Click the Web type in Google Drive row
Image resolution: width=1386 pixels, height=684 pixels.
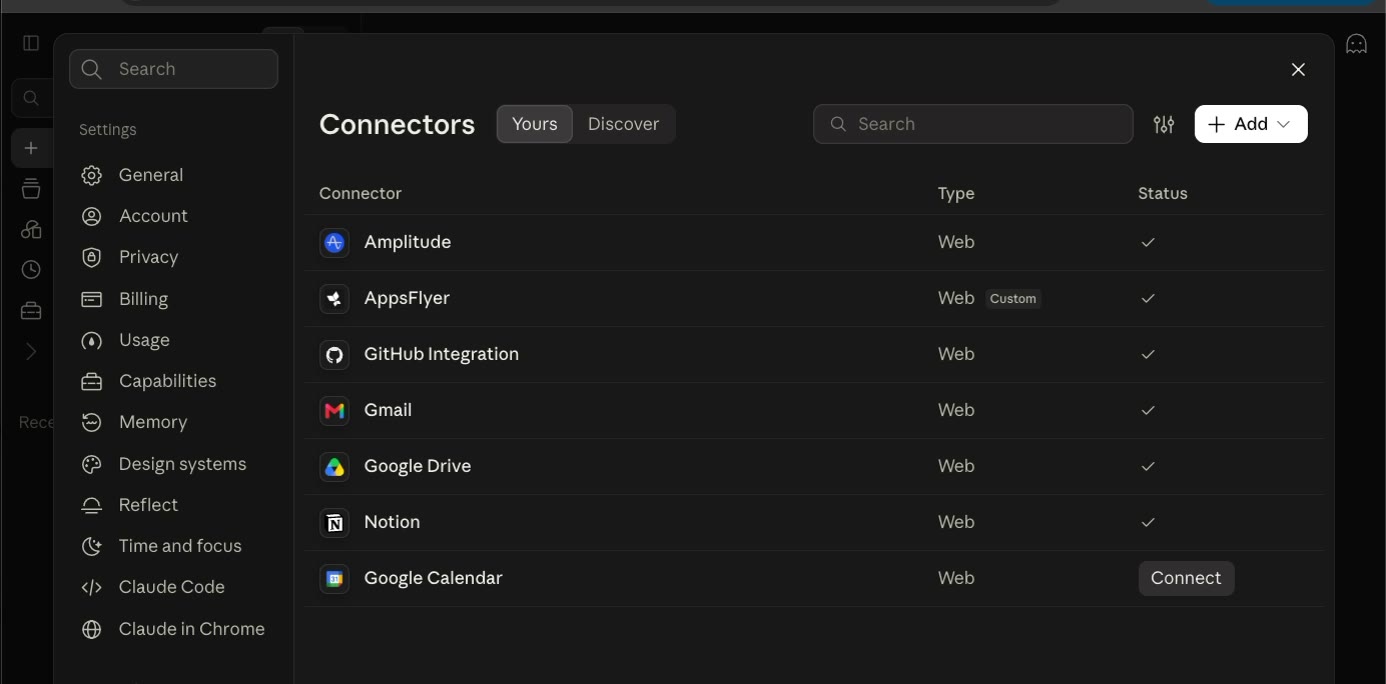956,466
